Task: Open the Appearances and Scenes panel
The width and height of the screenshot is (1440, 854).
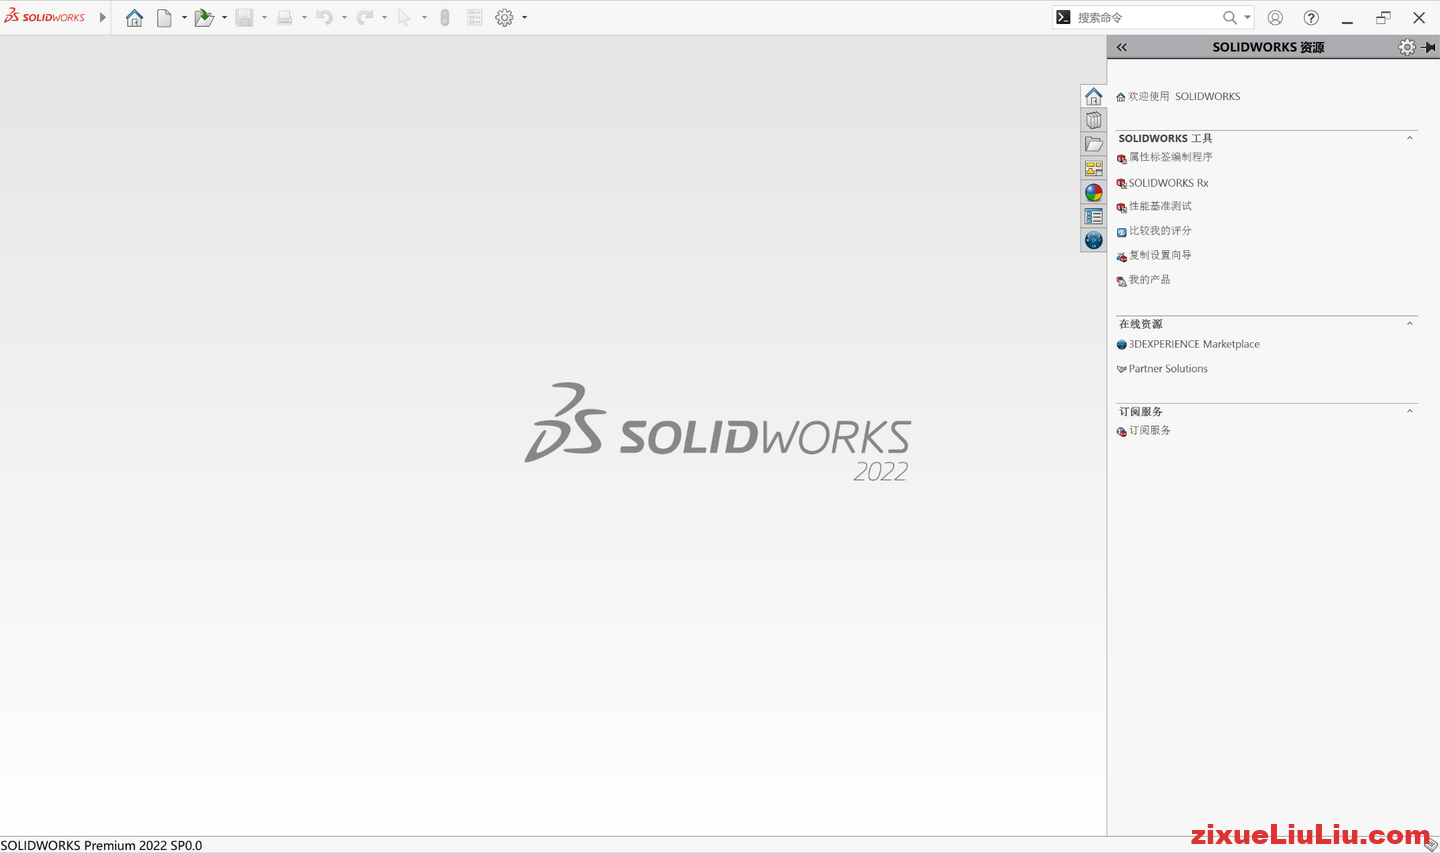Action: (x=1093, y=192)
